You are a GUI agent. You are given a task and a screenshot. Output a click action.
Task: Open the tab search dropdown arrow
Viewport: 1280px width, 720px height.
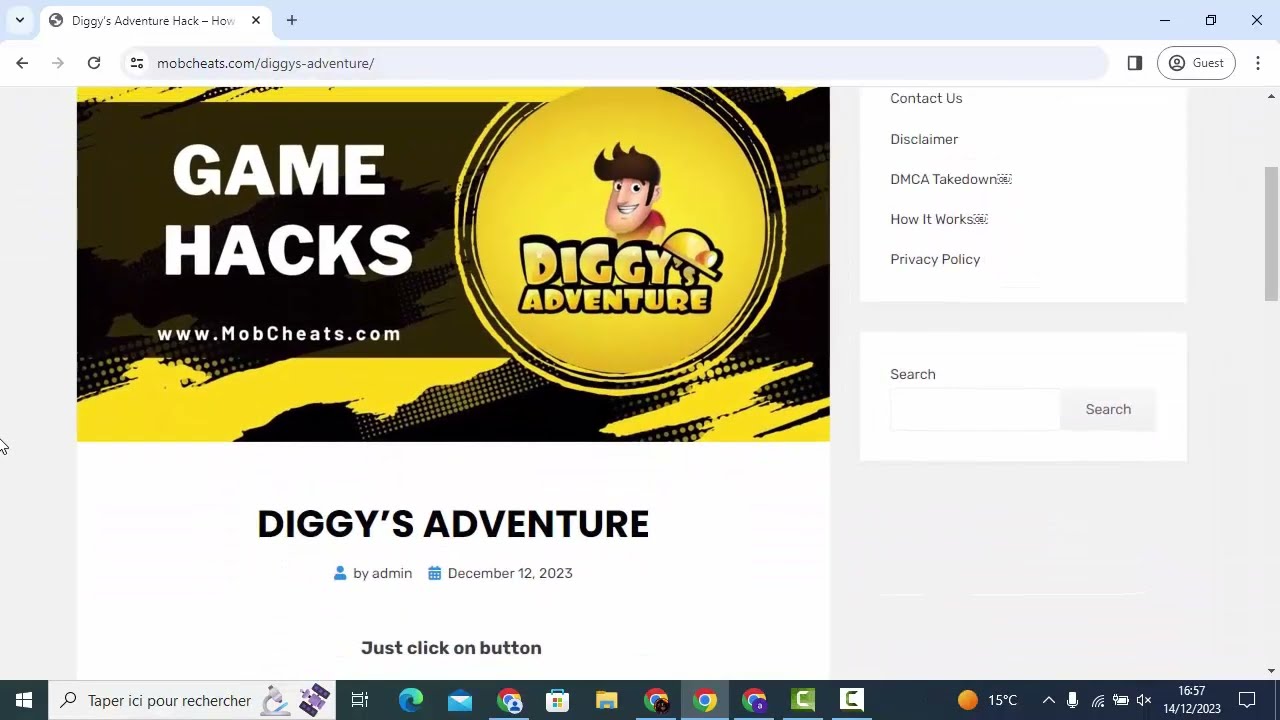click(x=19, y=20)
